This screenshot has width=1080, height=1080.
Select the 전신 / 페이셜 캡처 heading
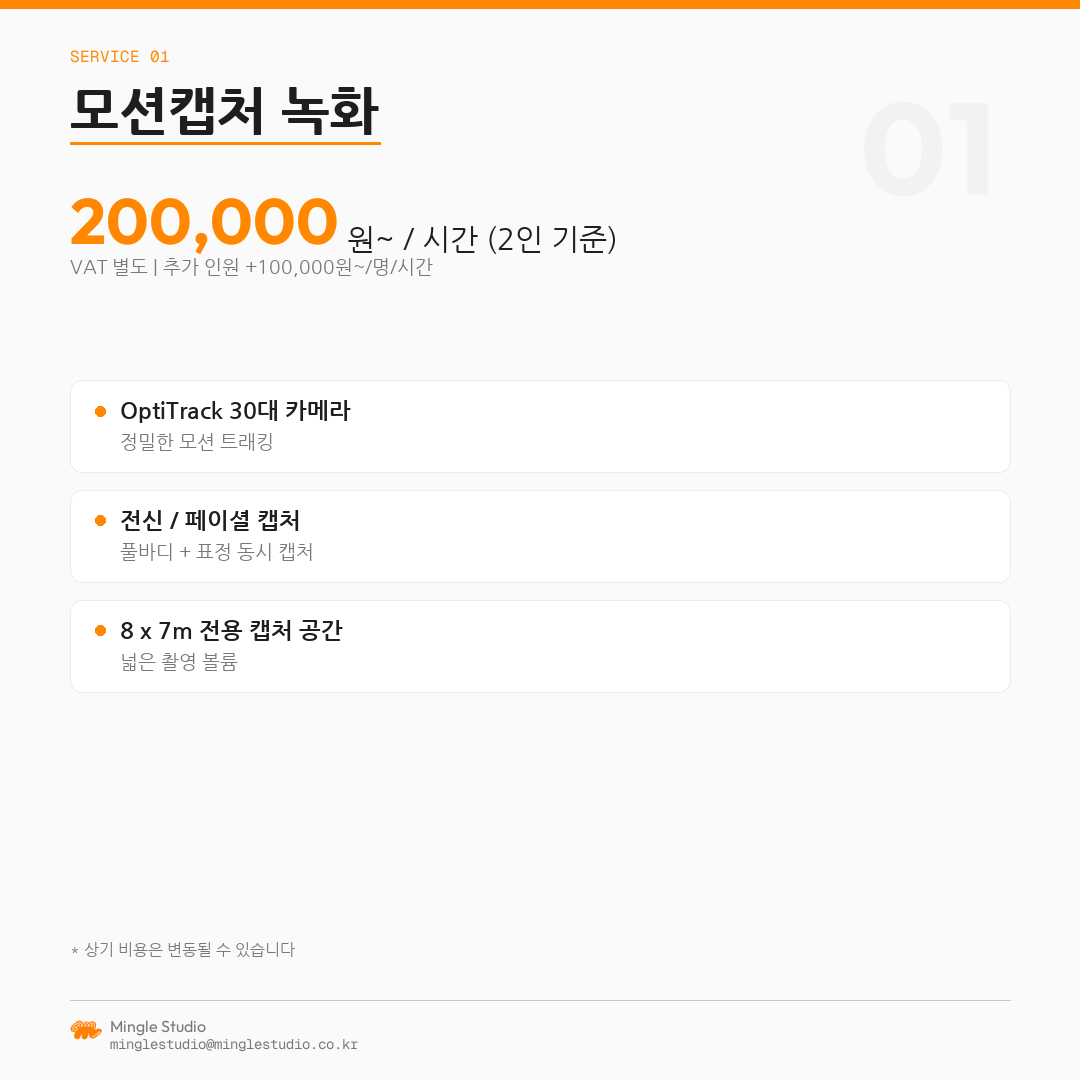point(210,521)
